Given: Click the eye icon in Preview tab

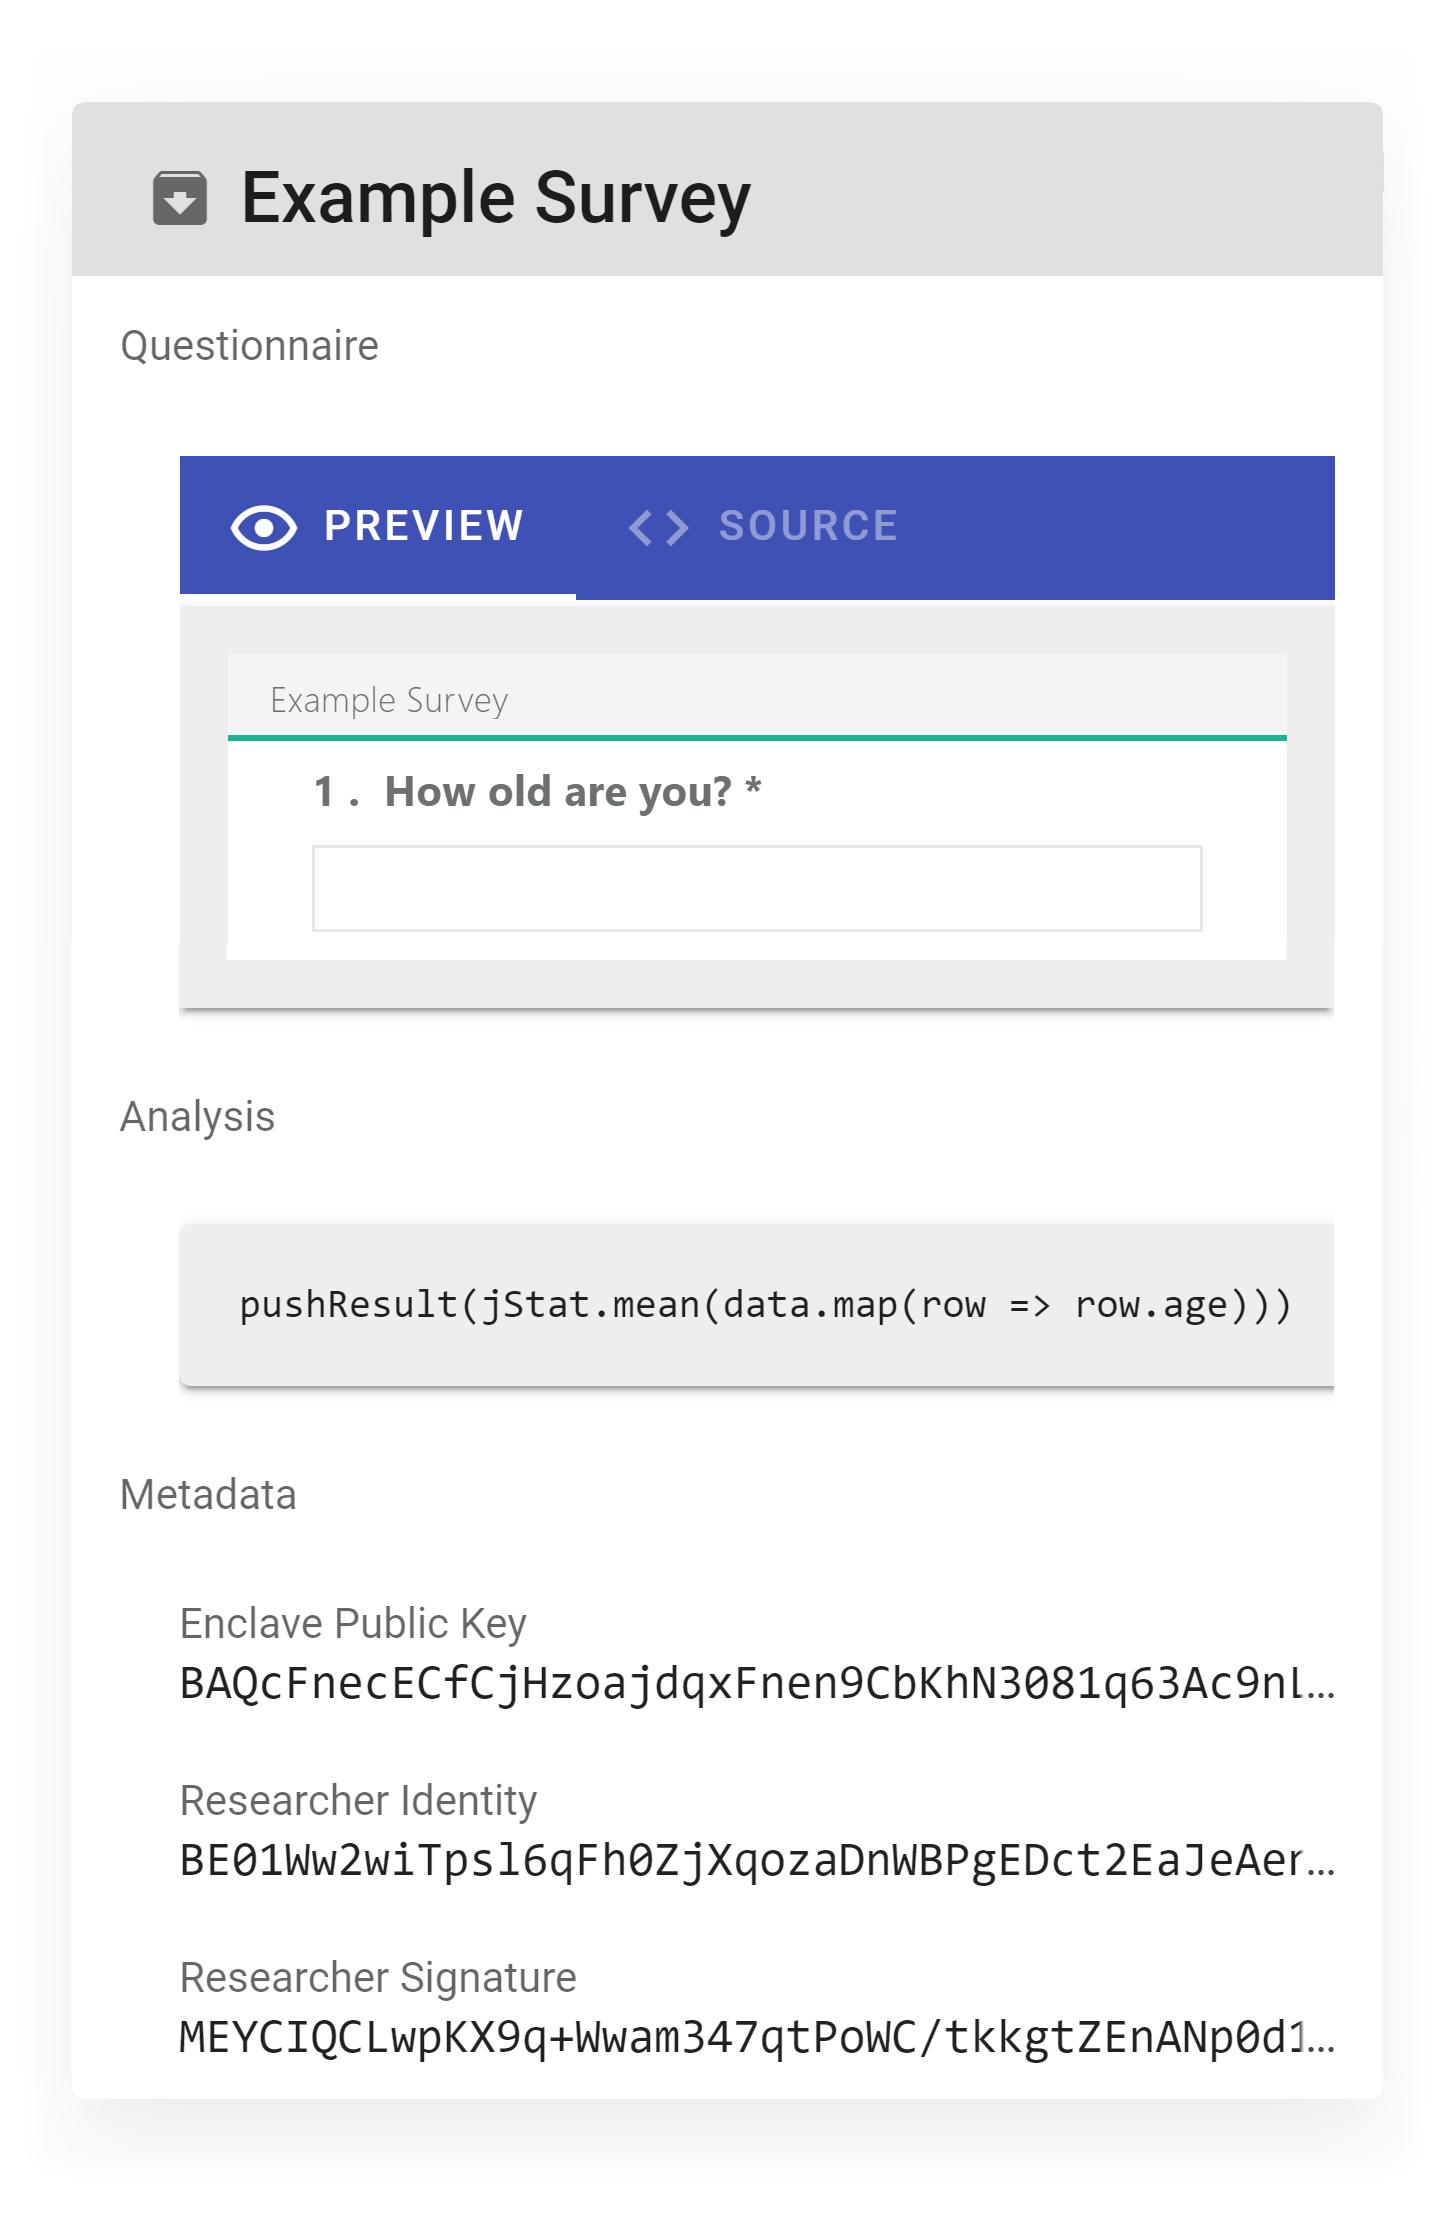Looking at the screenshot, I should (x=263, y=527).
